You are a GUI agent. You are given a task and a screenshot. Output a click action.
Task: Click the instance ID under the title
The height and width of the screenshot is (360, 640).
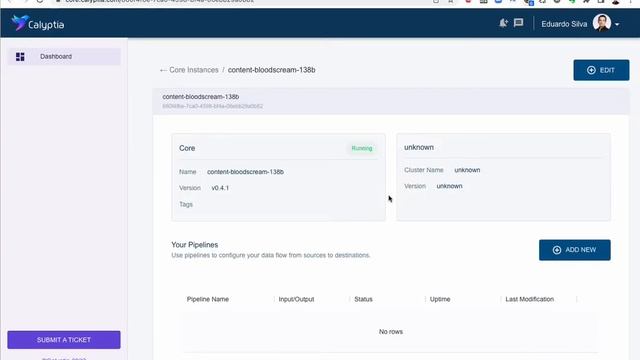click(213, 106)
